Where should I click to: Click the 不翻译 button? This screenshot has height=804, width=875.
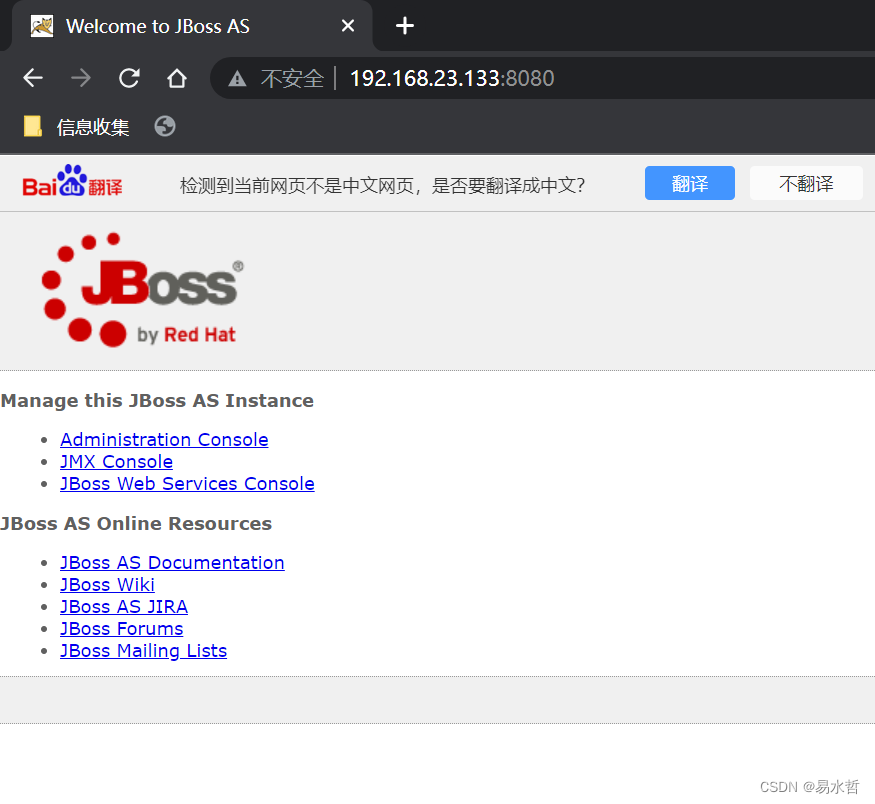[x=806, y=183]
